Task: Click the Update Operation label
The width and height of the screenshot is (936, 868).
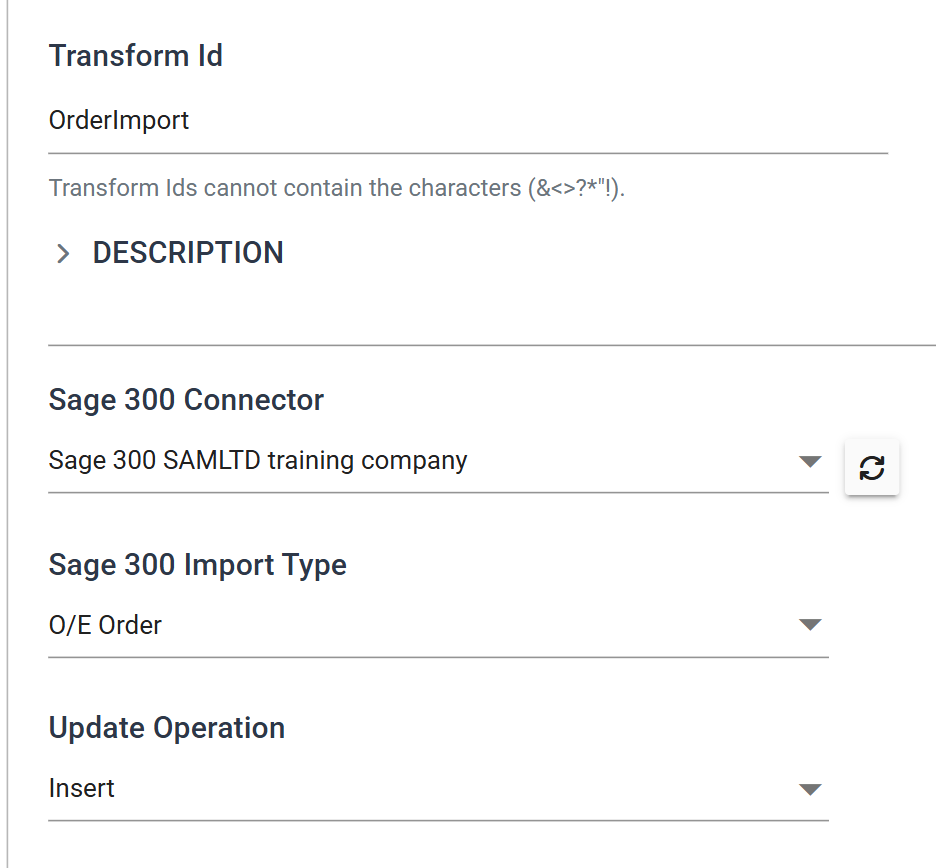Action: (167, 728)
